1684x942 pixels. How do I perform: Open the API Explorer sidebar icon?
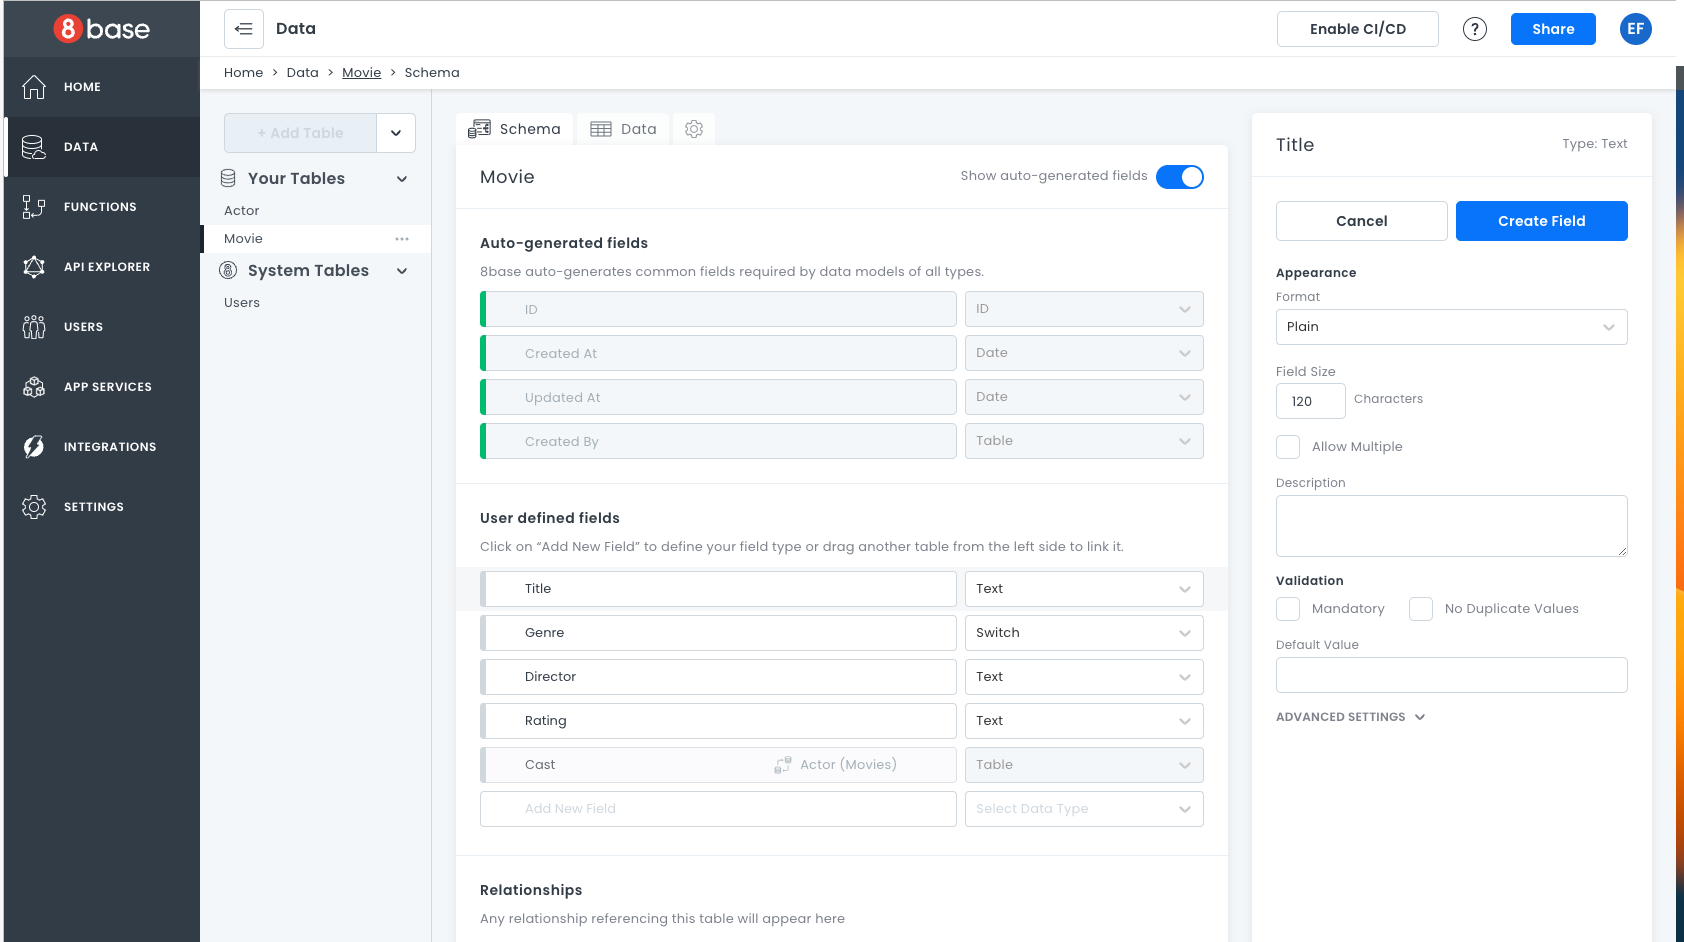tap(34, 267)
